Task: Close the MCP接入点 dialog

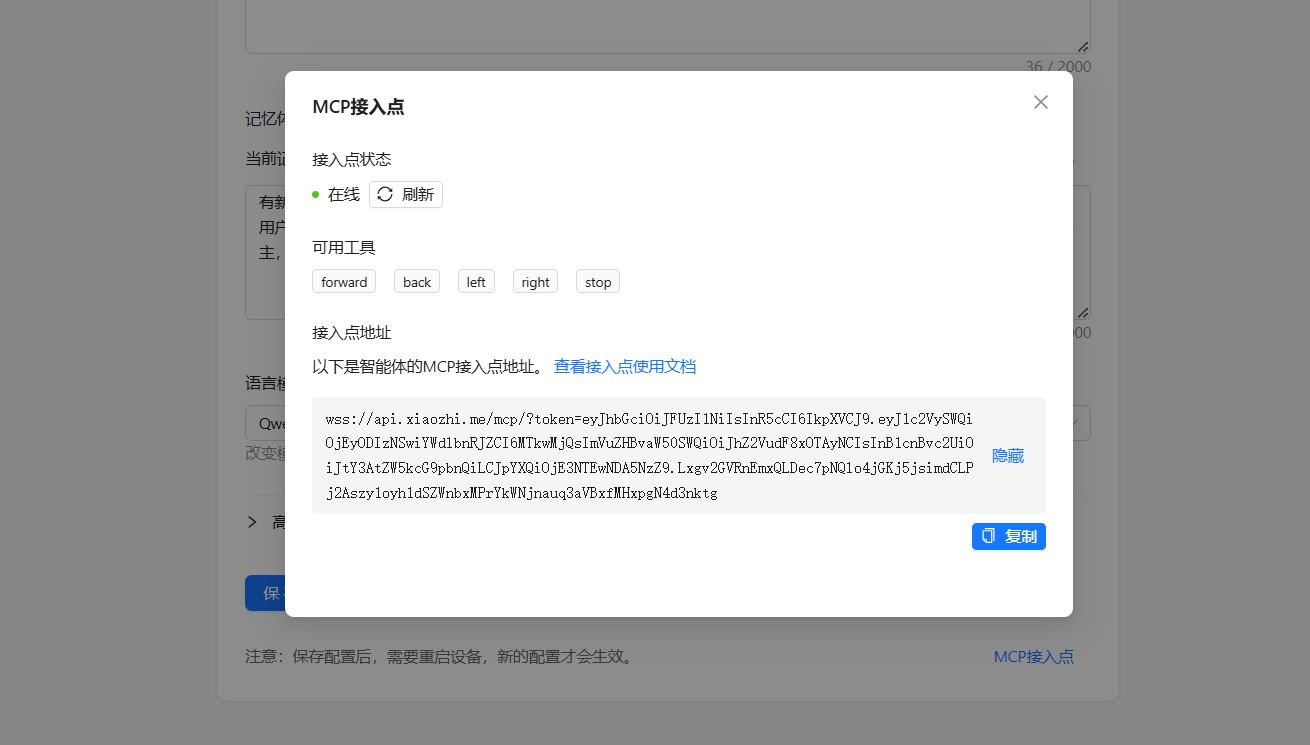Action: 1041,102
